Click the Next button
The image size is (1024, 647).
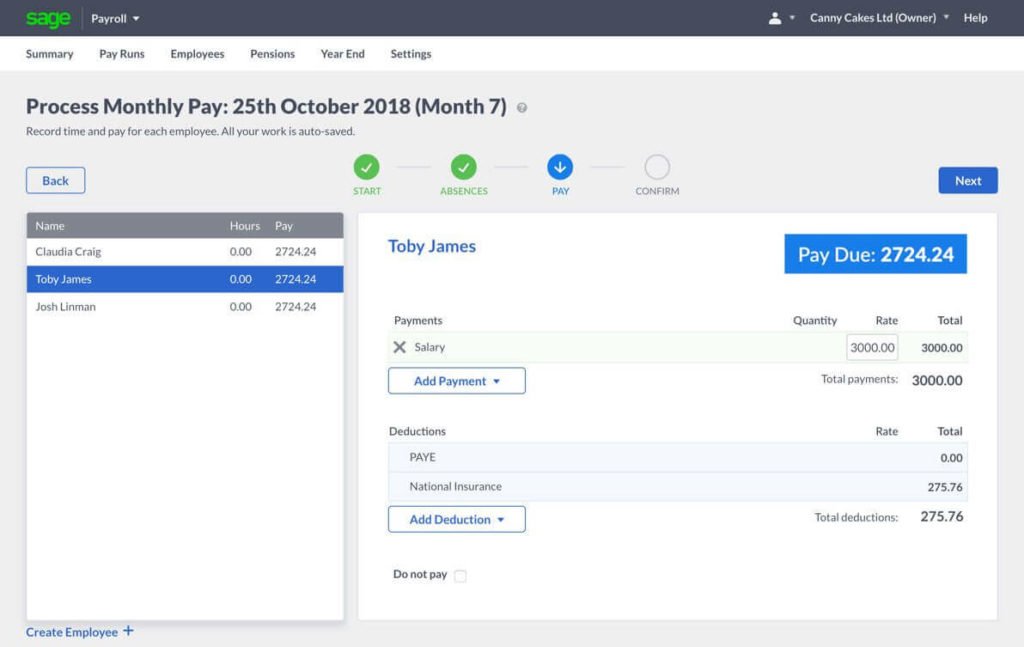(968, 180)
